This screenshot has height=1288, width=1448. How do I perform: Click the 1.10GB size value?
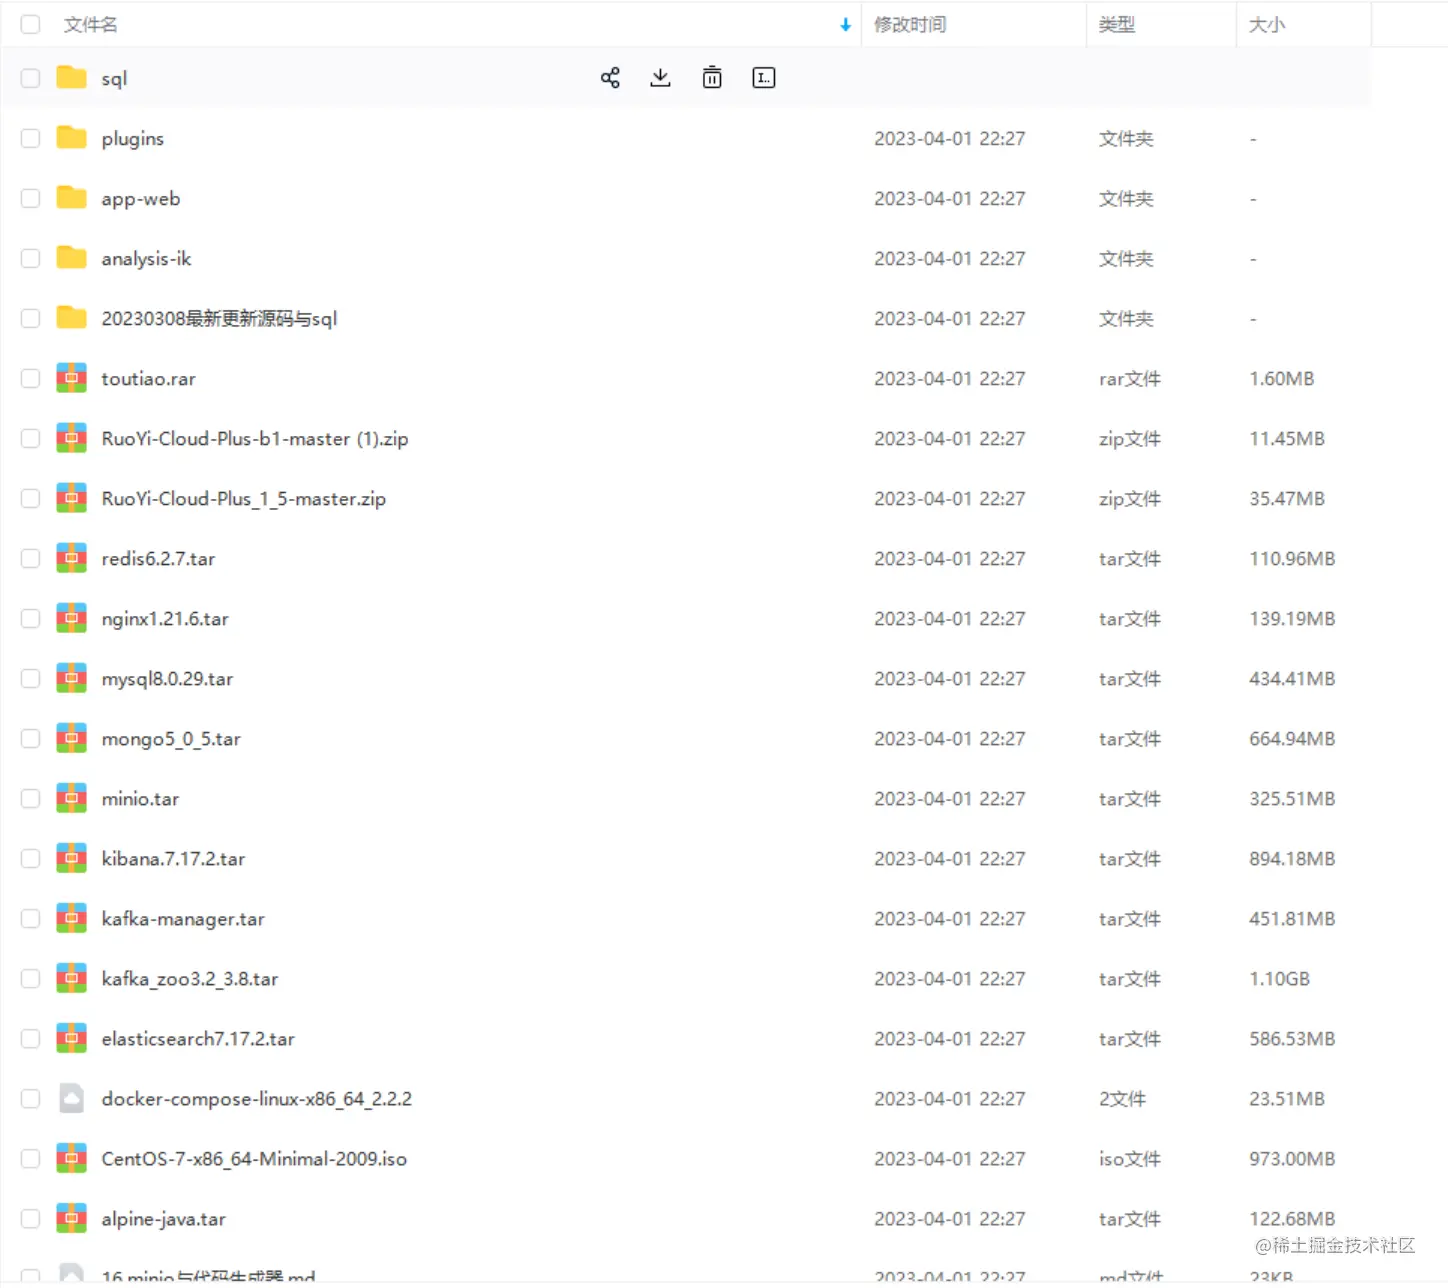point(1279,979)
